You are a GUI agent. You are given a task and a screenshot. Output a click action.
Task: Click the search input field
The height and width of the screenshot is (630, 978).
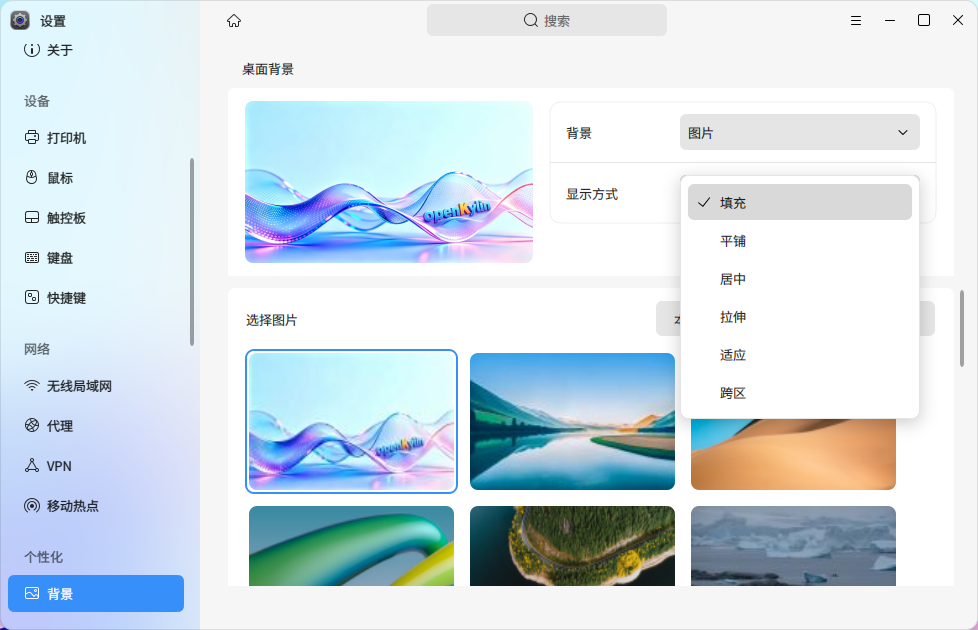click(x=546, y=20)
